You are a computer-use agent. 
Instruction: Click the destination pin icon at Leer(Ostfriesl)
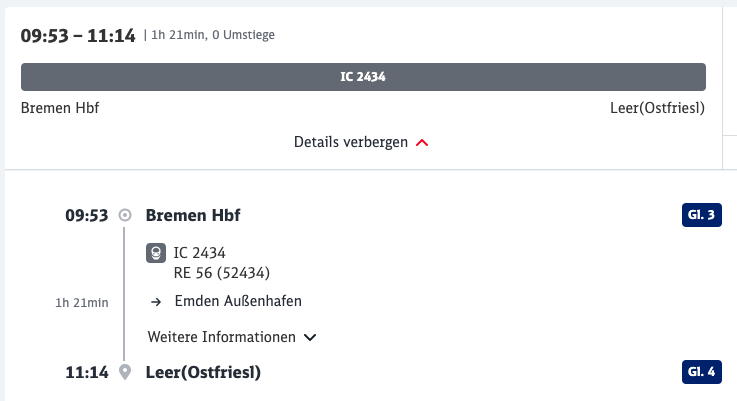pyautogui.click(x=125, y=373)
